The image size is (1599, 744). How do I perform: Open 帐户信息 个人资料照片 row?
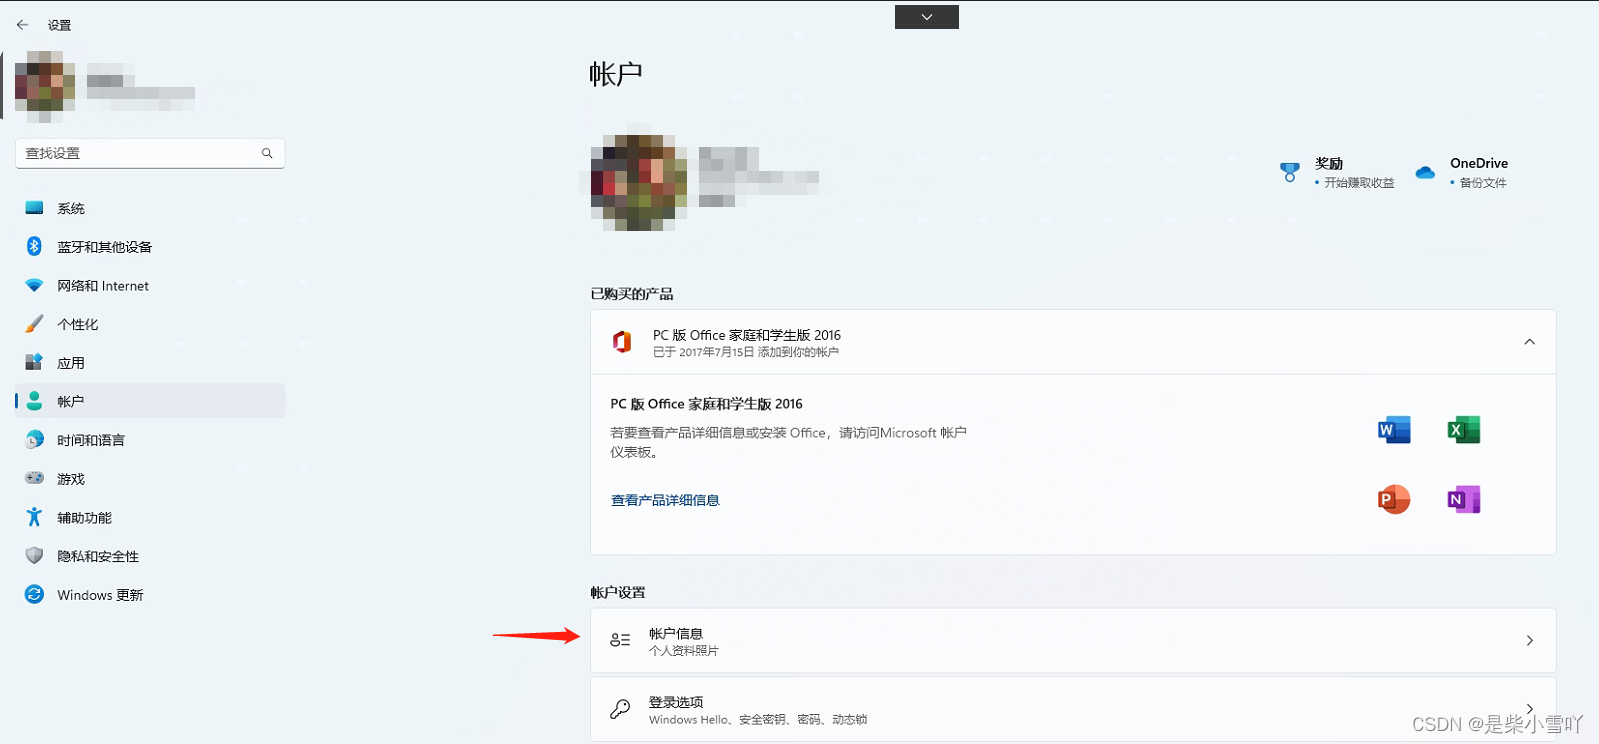click(x=1073, y=640)
